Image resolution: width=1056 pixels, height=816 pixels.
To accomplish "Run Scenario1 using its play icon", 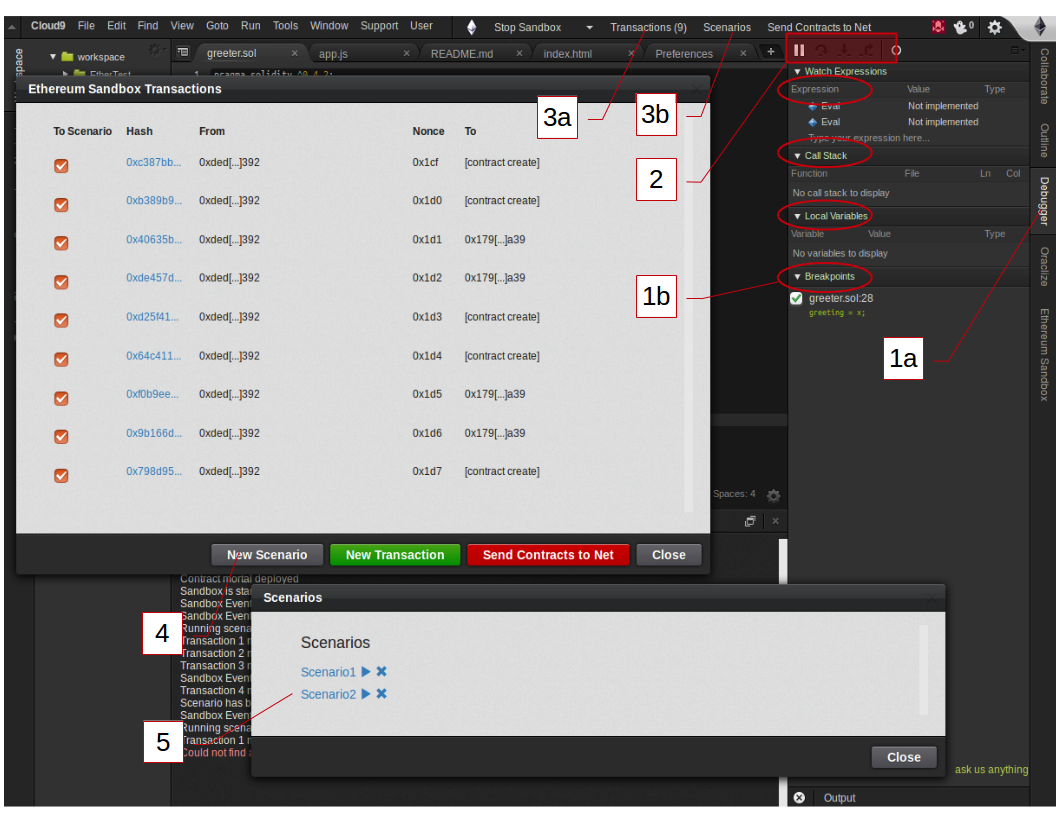I will pyautogui.click(x=366, y=671).
